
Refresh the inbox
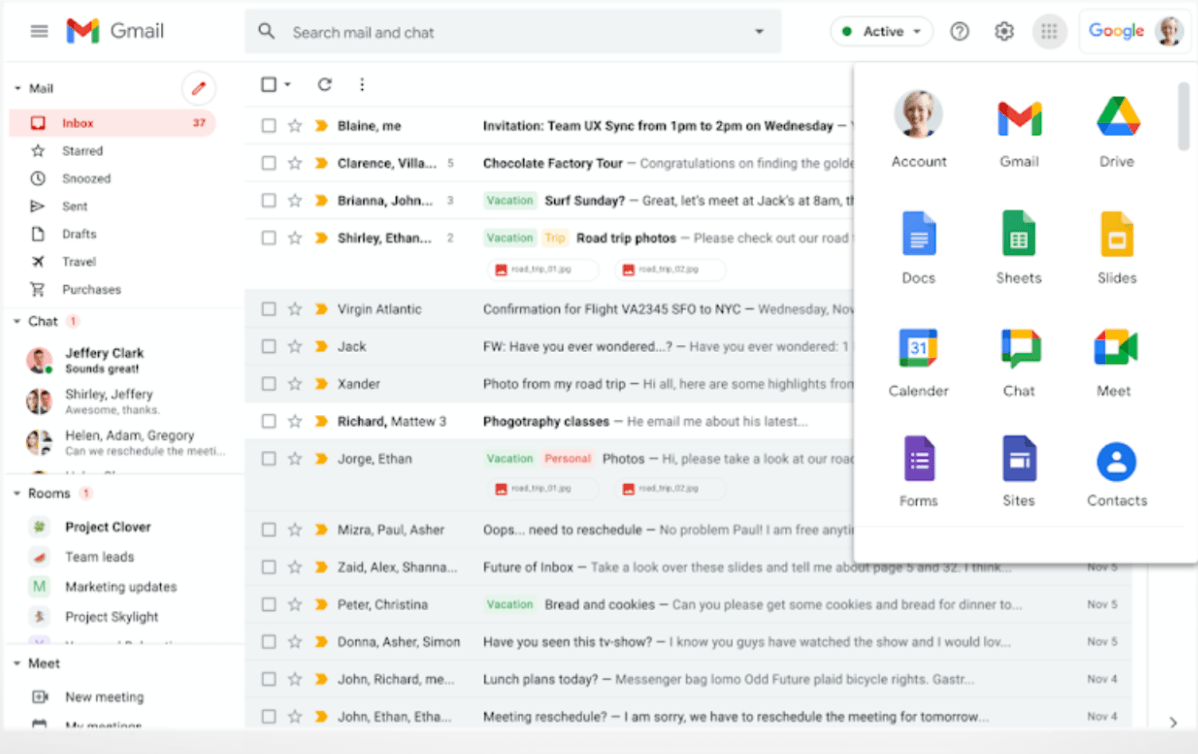click(324, 84)
